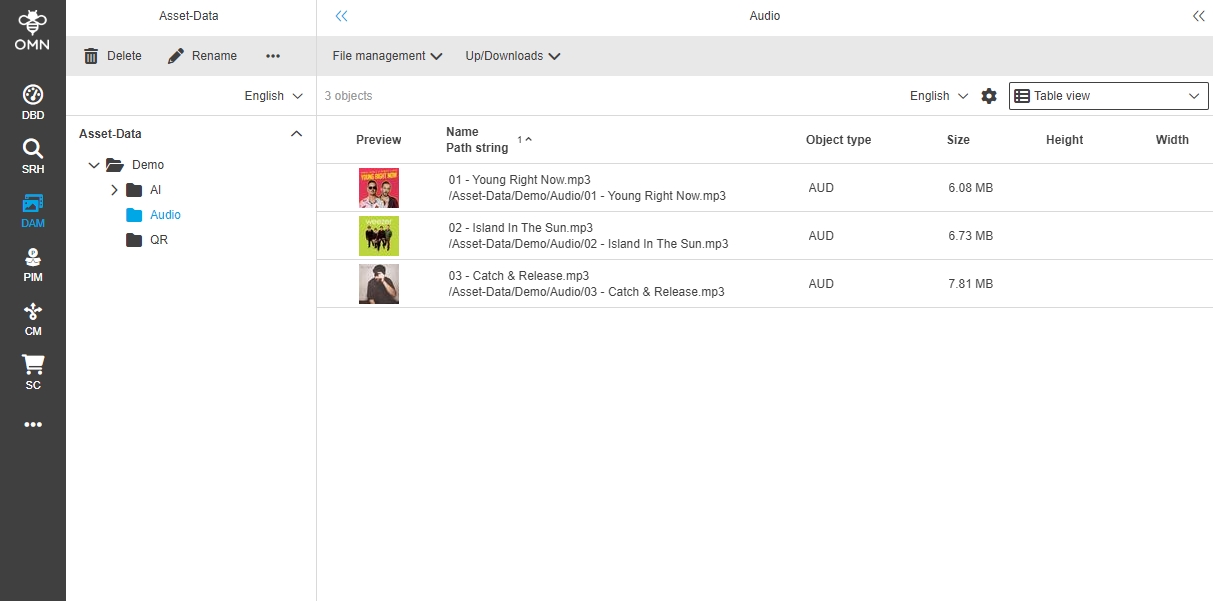This screenshot has width=1213, height=601.
Task: Click AUD type for Island In The Sun
Action: click(x=821, y=236)
